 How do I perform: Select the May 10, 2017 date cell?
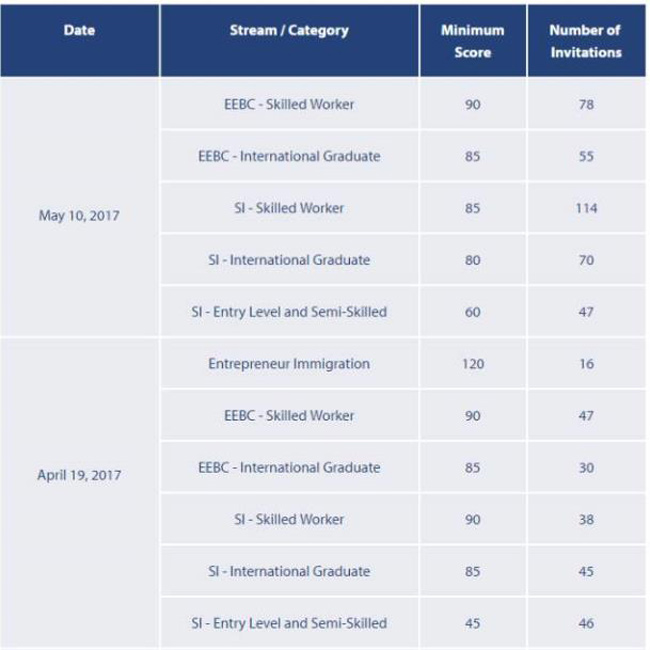click(78, 215)
